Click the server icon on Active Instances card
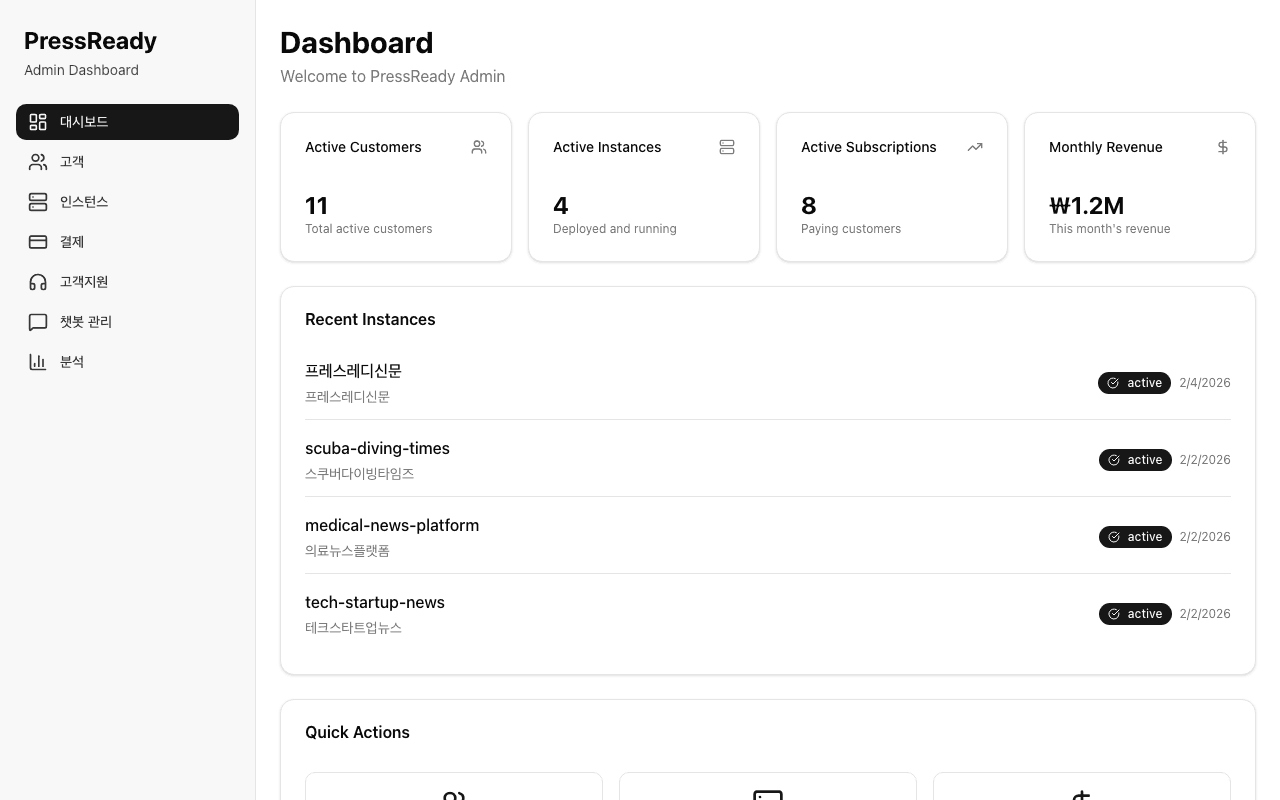This screenshot has width=1280, height=800. (727, 147)
